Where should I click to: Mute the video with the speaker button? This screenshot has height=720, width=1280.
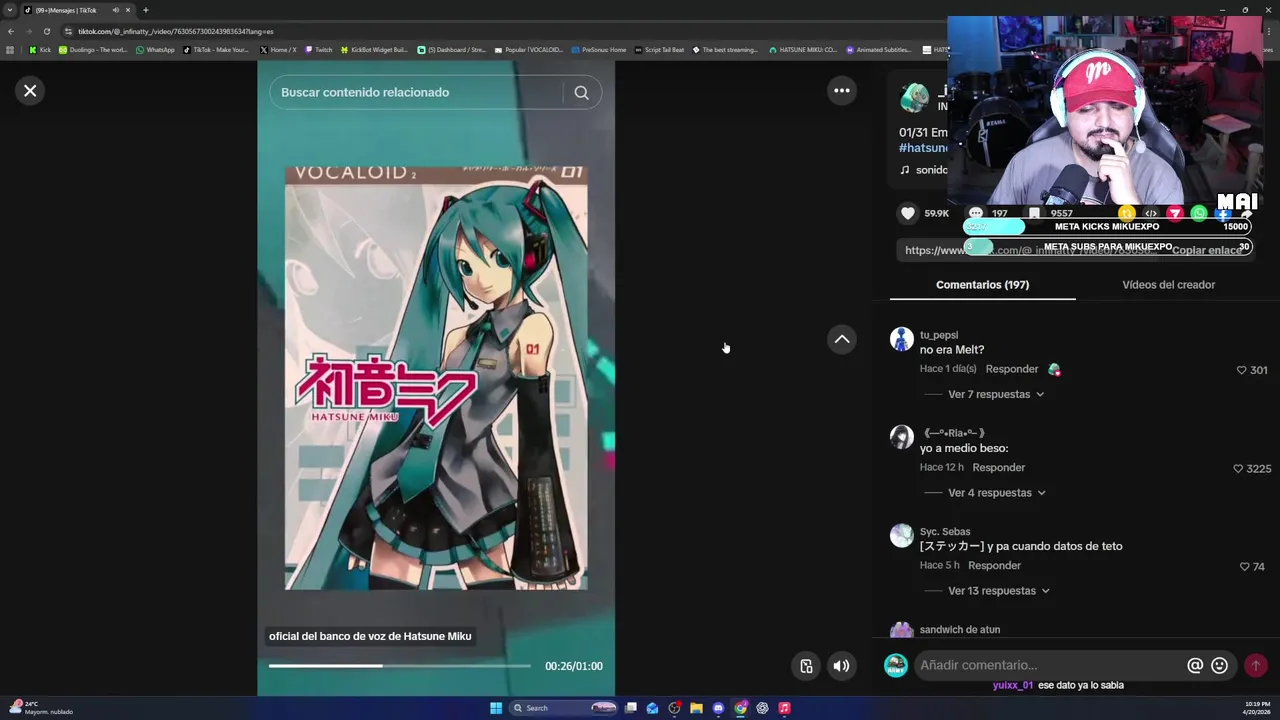842,666
